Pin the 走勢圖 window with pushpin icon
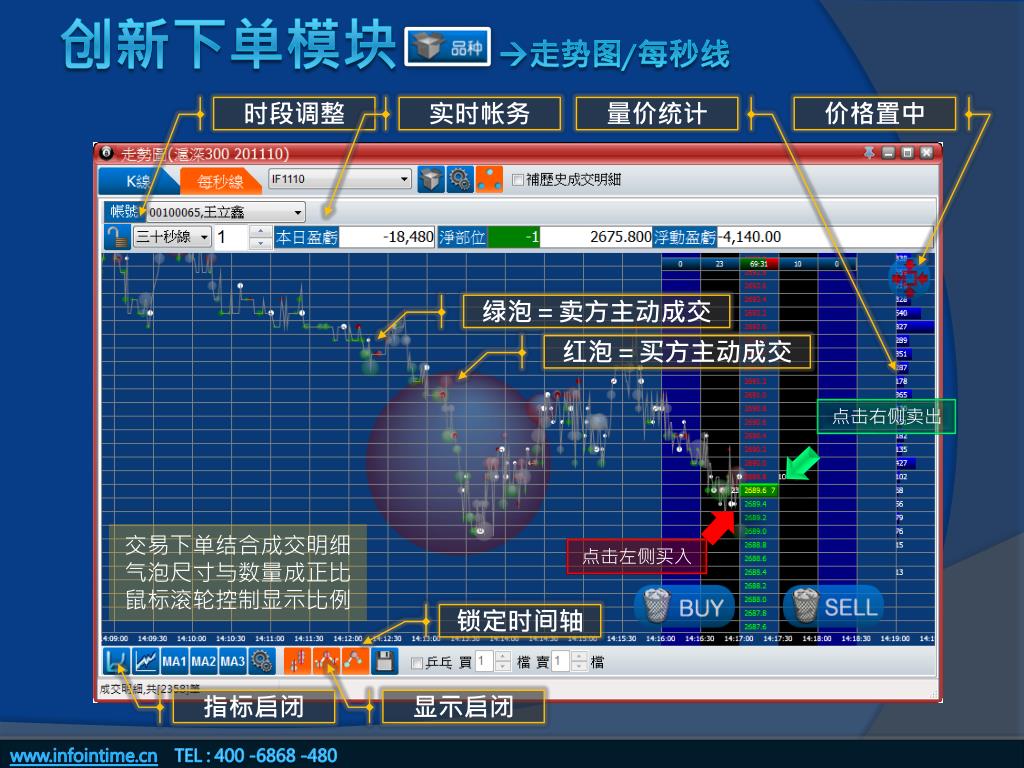Screen dimensions: 1024x768 coord(869,153)
